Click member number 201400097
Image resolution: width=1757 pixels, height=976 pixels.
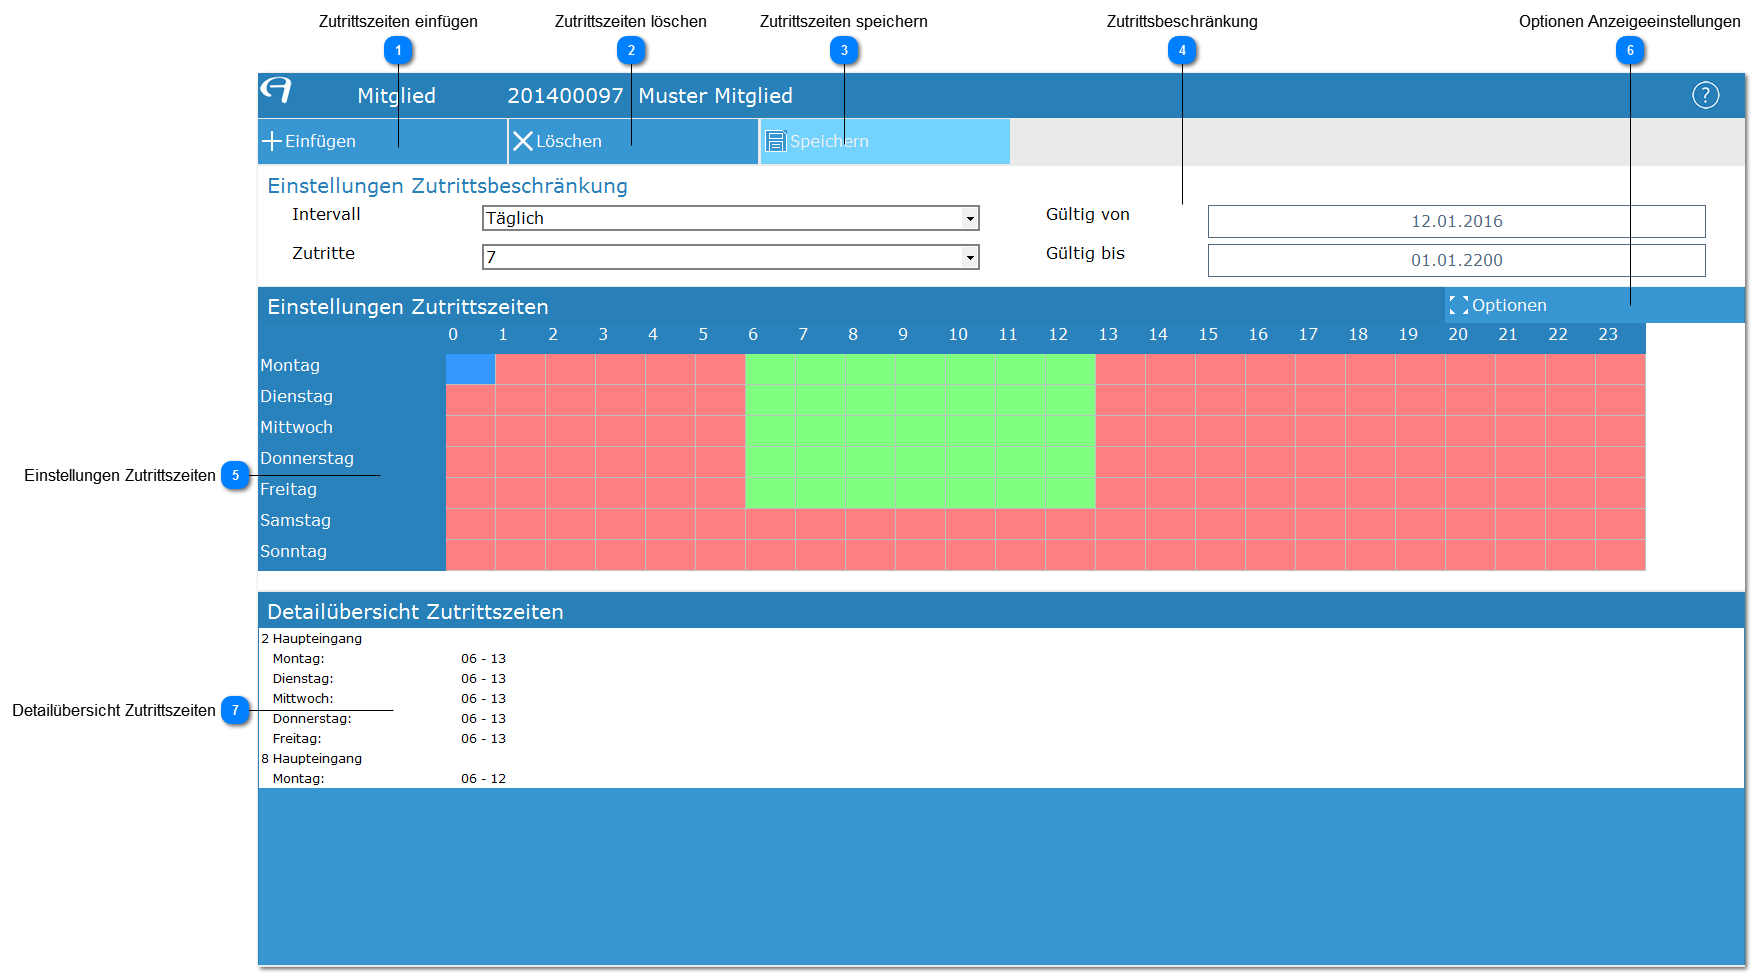click(565, 96)
